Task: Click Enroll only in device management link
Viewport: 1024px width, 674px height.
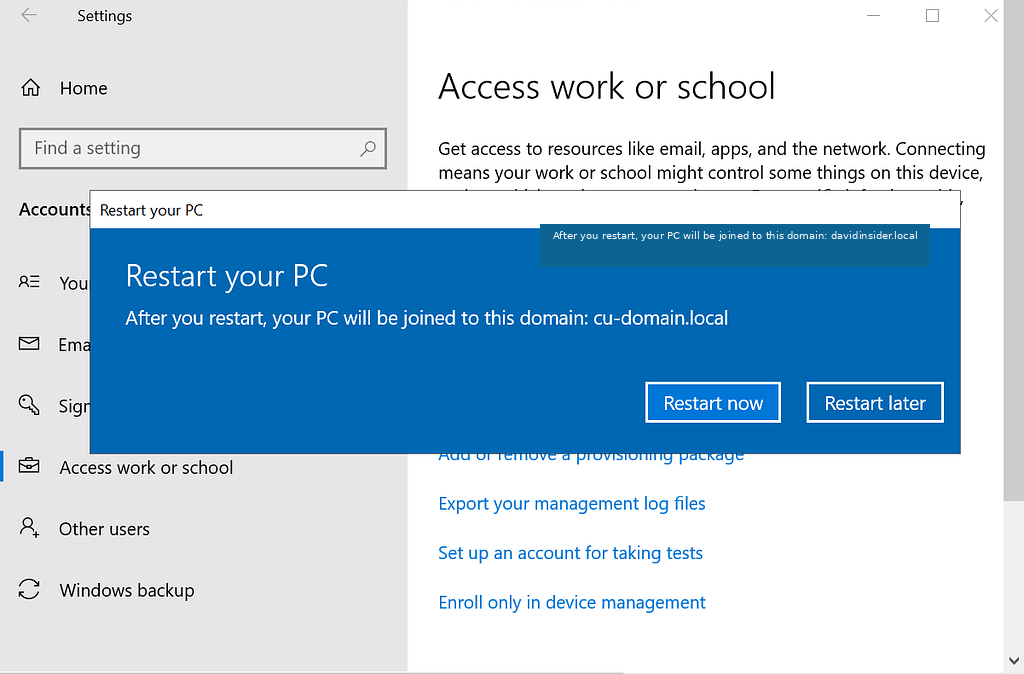Action: 571,602
